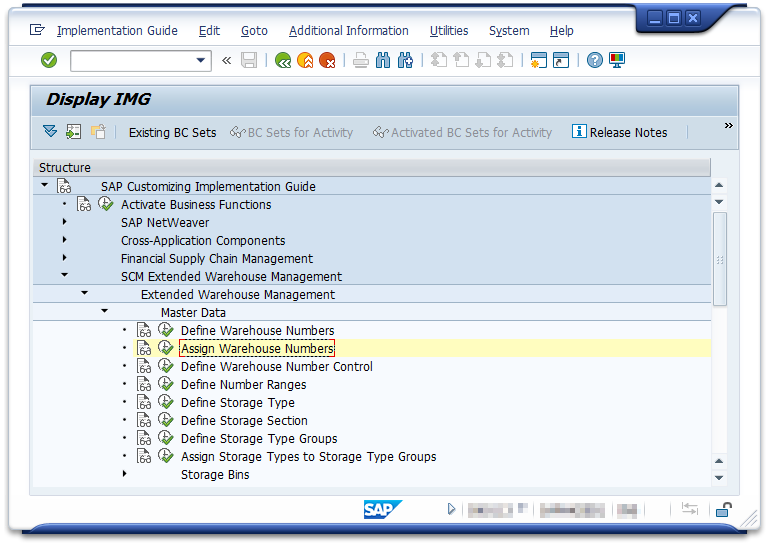The height and width of the screenshot is (545, 769).
Task: Click documentation icon for Define Storage Type
Action: [144, 402]
